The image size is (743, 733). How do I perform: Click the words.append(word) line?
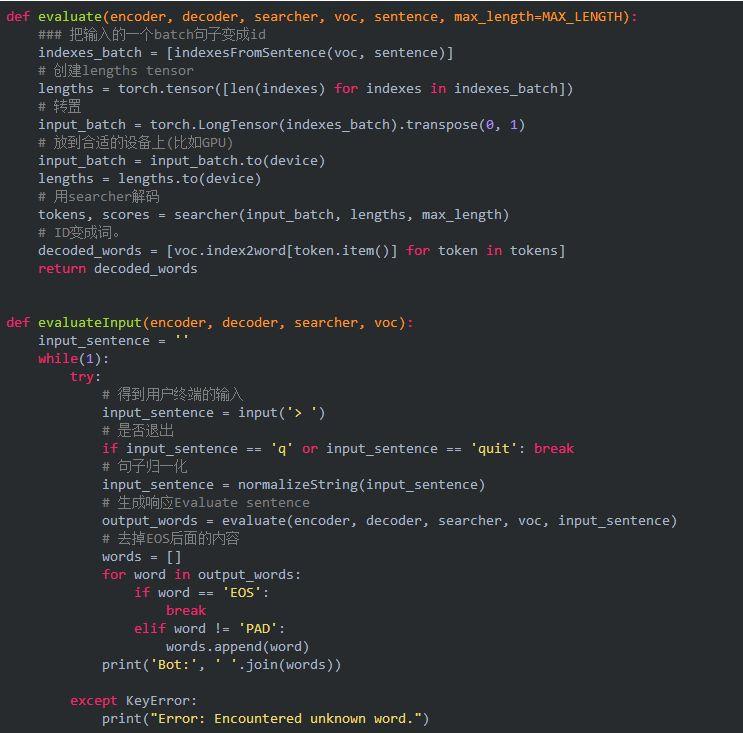pos(237,647)
